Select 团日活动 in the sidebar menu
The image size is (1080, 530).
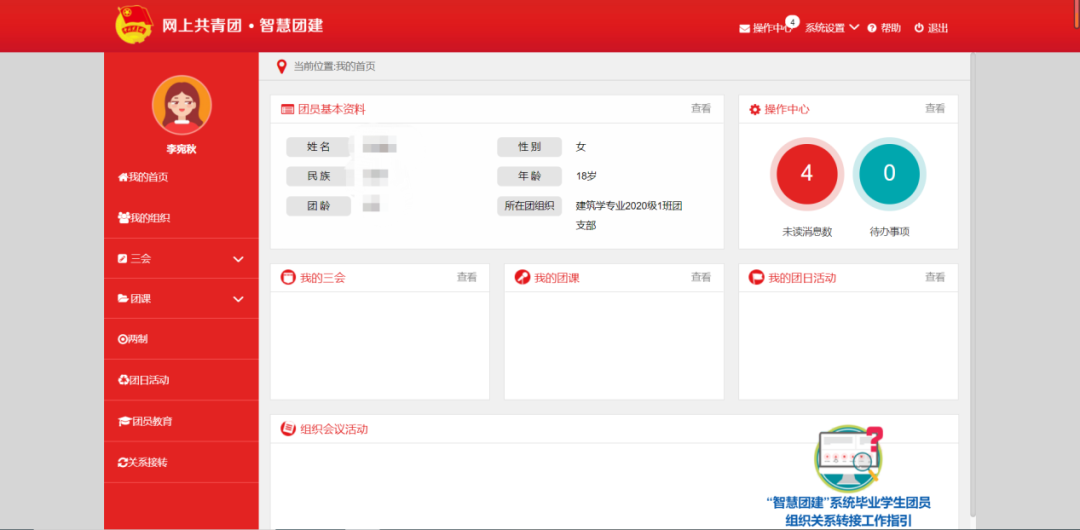click(x=144, y=380)
